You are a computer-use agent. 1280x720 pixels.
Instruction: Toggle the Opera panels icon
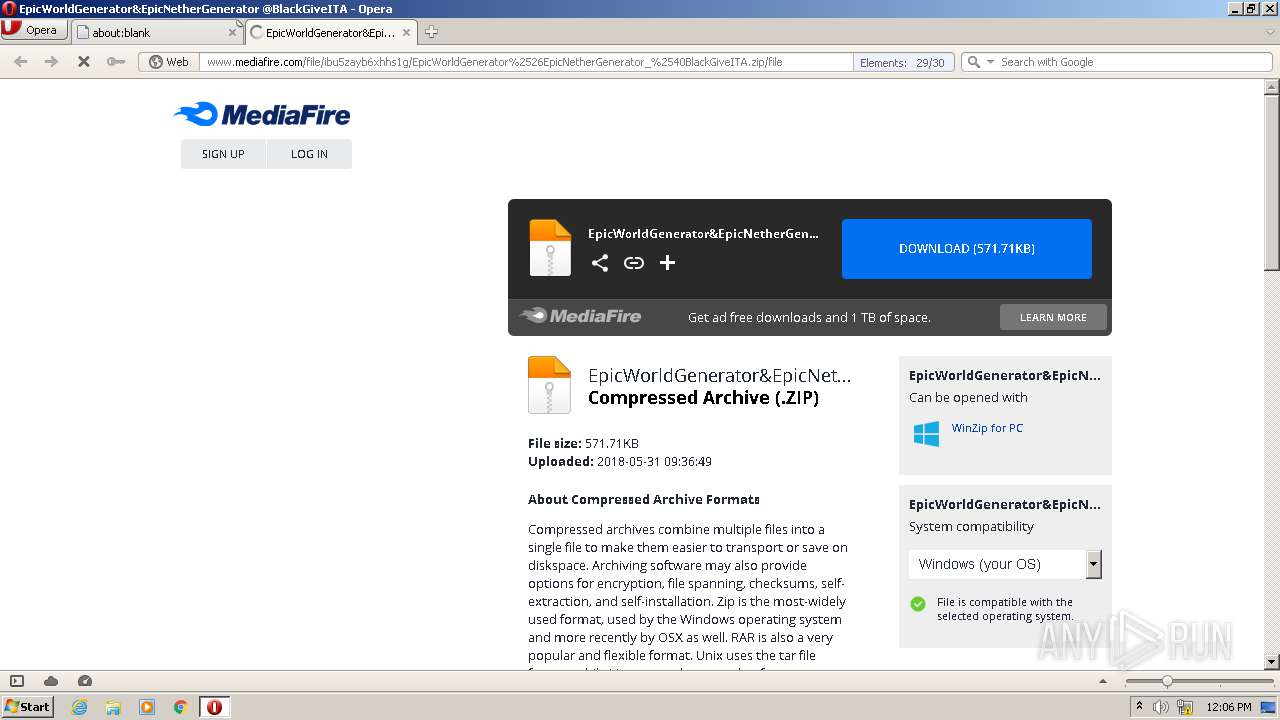tap(17, 681)
